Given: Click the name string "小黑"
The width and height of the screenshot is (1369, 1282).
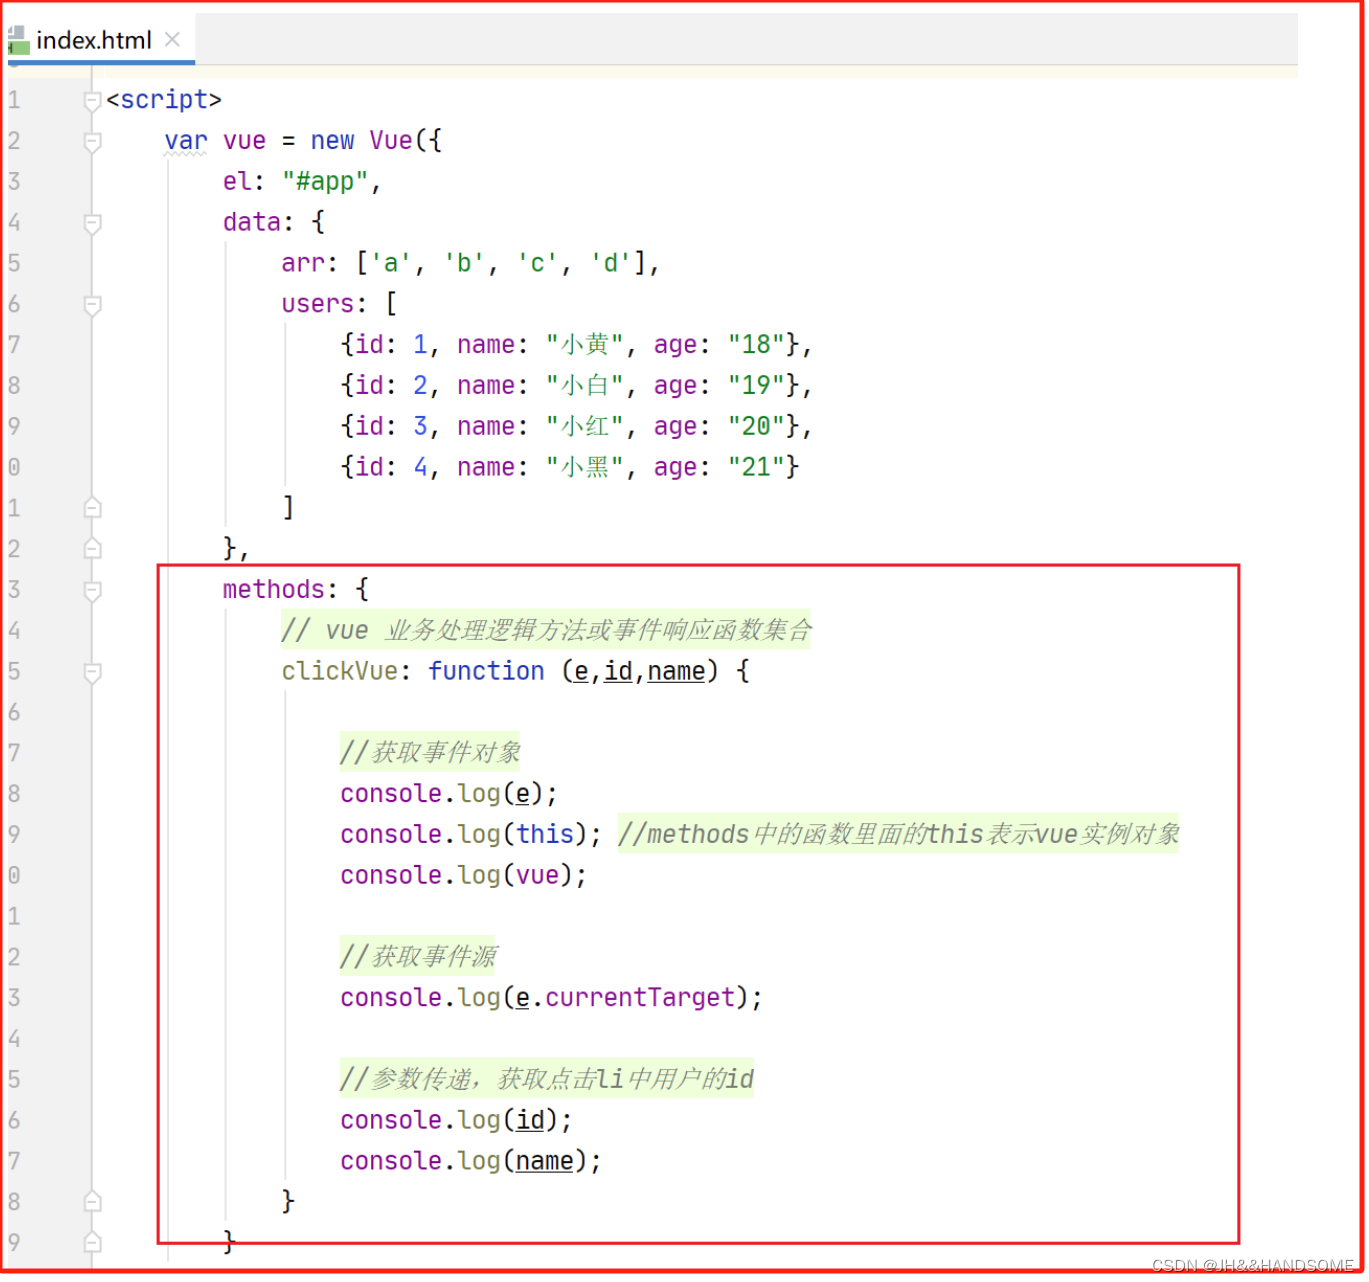Looking at the screenshot, I should click(x=586, y=468).
